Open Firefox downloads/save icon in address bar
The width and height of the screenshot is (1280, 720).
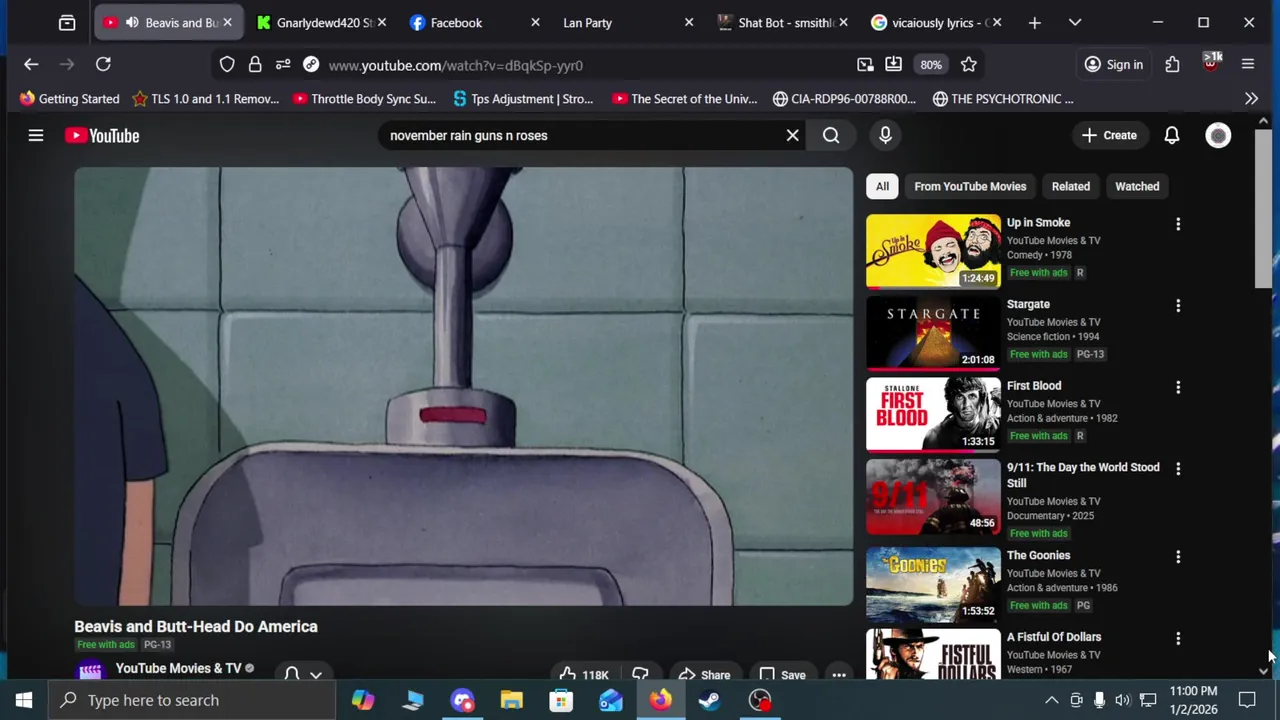(x=893, y=64)
